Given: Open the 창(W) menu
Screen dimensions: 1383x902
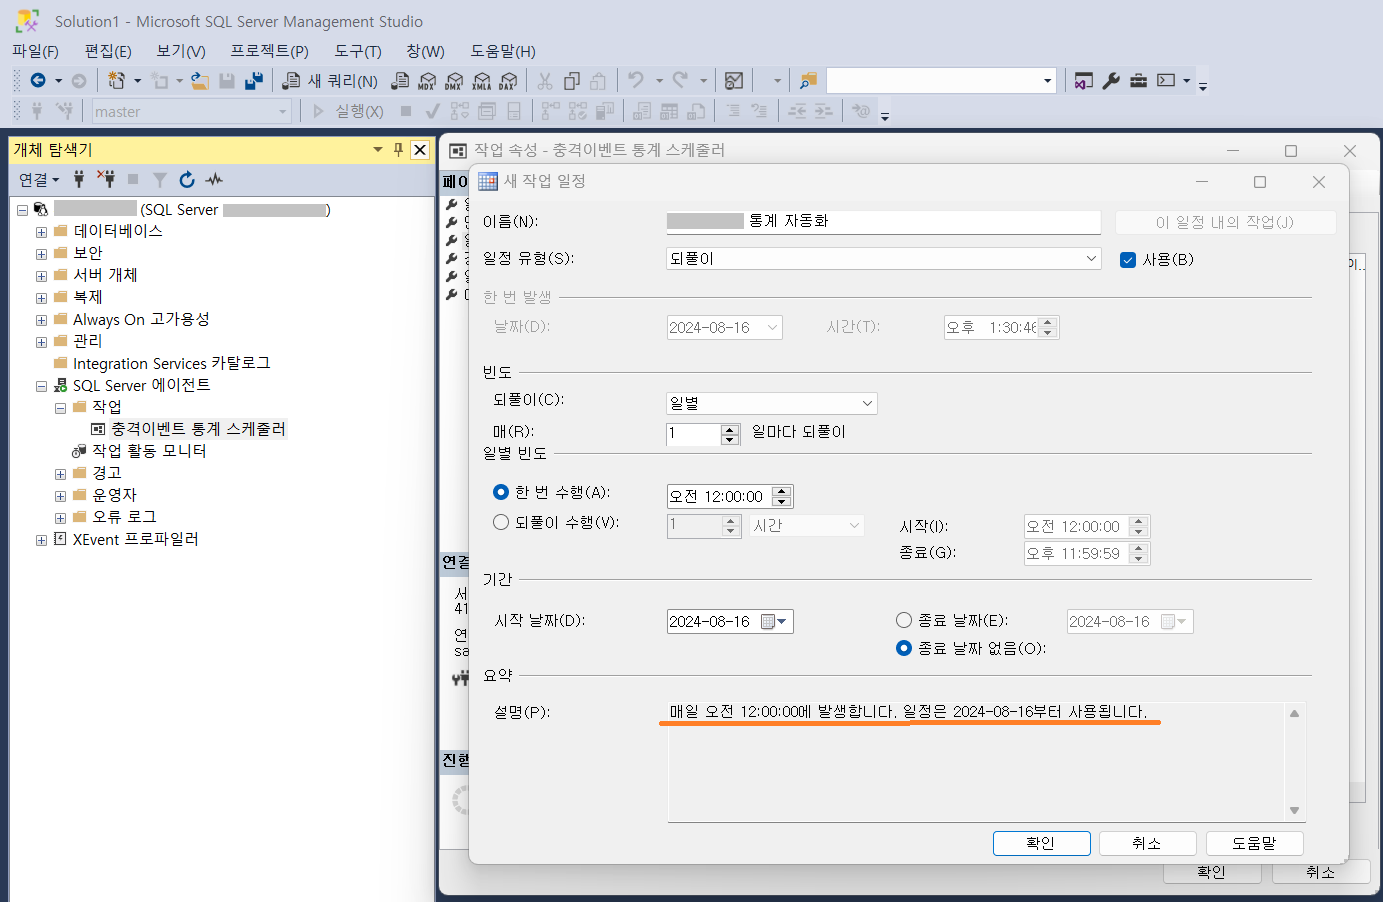Looking at the screenshot, I should 425,51.
